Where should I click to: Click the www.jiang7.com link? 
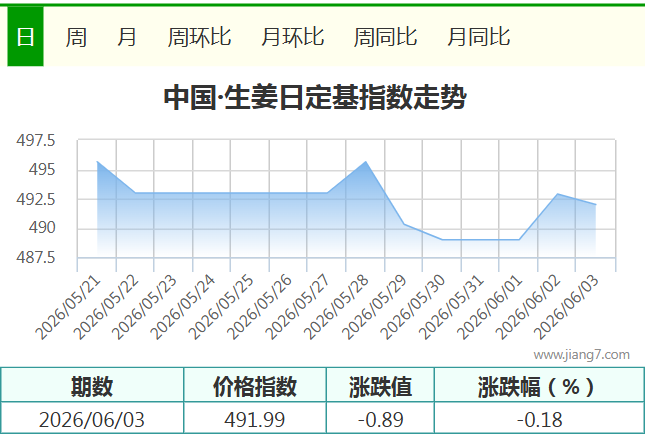[x=581, y=354]
